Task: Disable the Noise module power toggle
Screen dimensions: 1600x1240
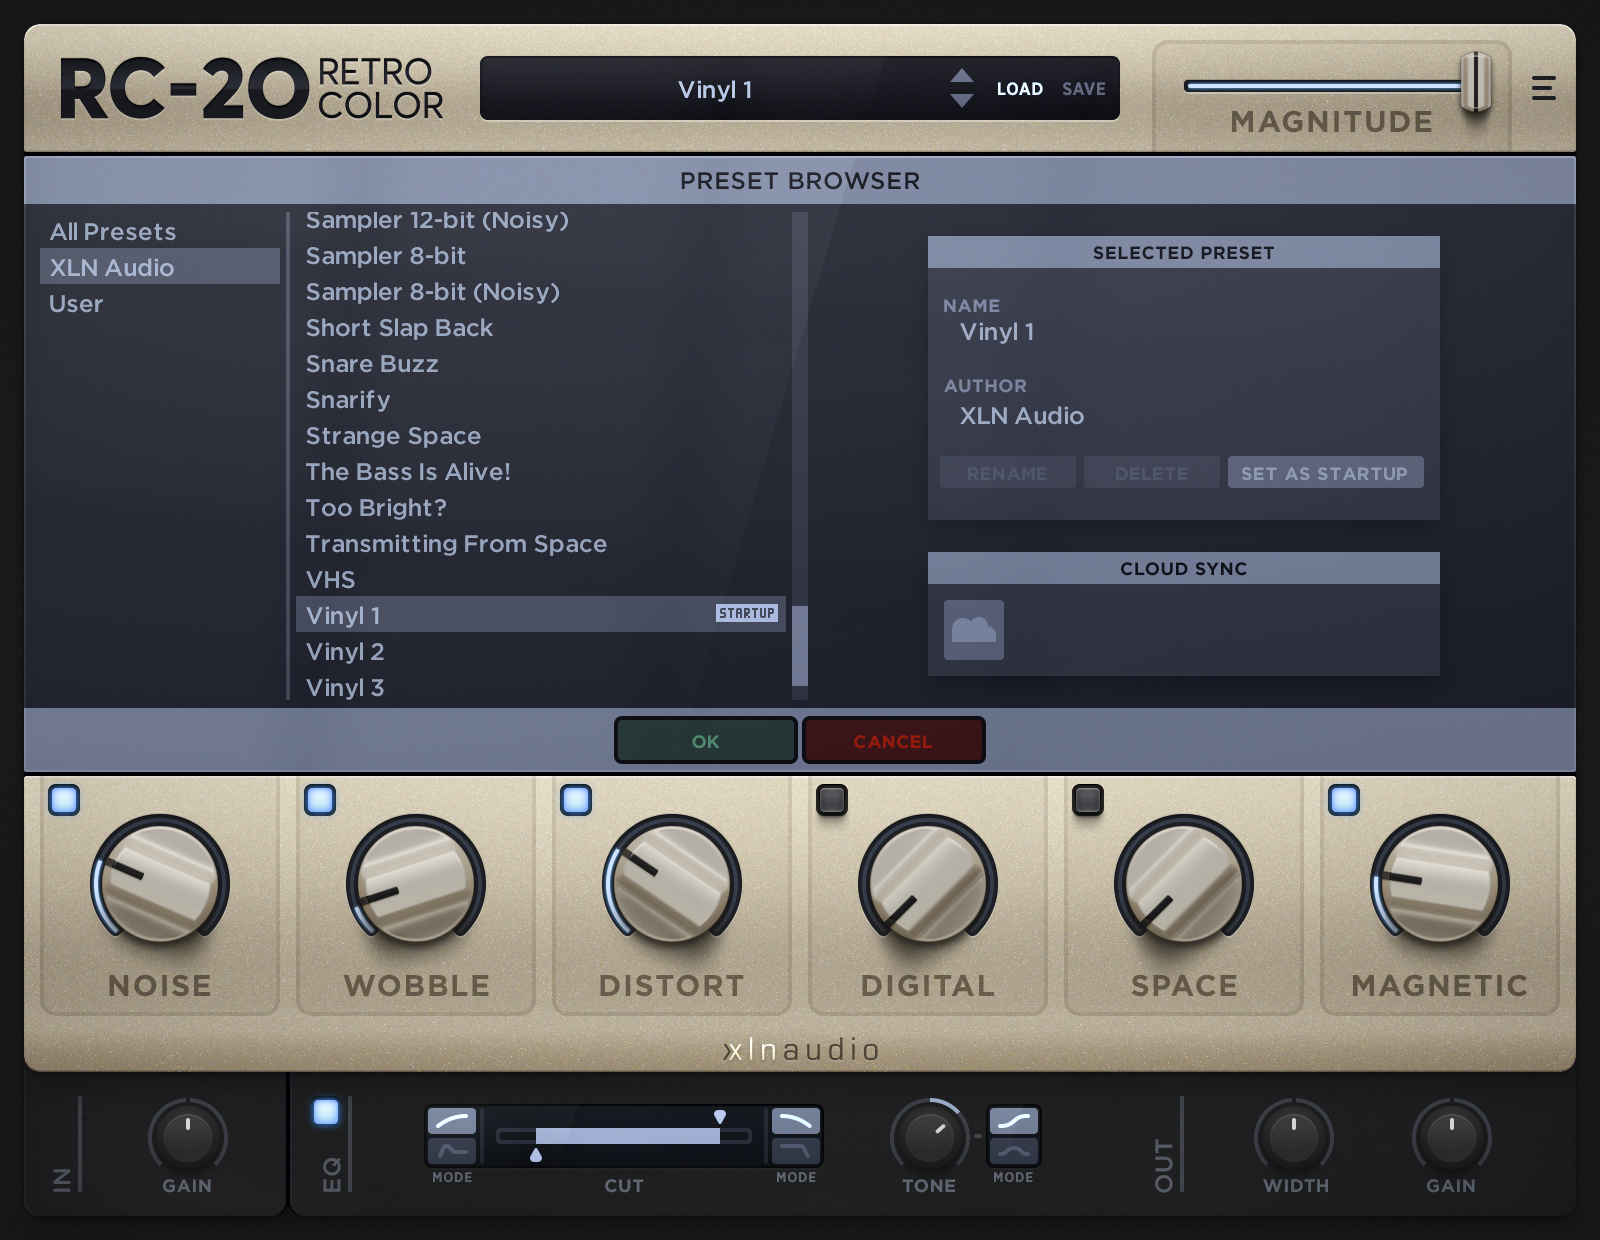Action: click(64, 800)
